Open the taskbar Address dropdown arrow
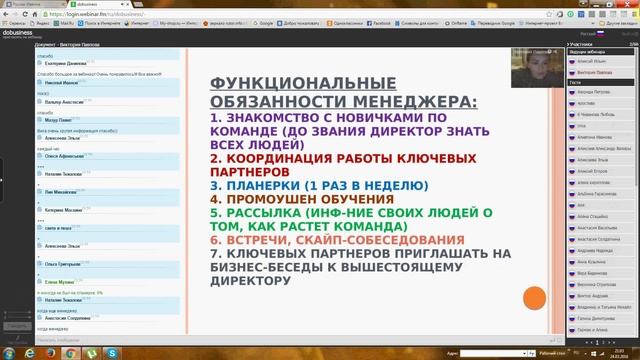Image resolution: width=640 pixels, height=360 pixels. (x=524, y=353)
